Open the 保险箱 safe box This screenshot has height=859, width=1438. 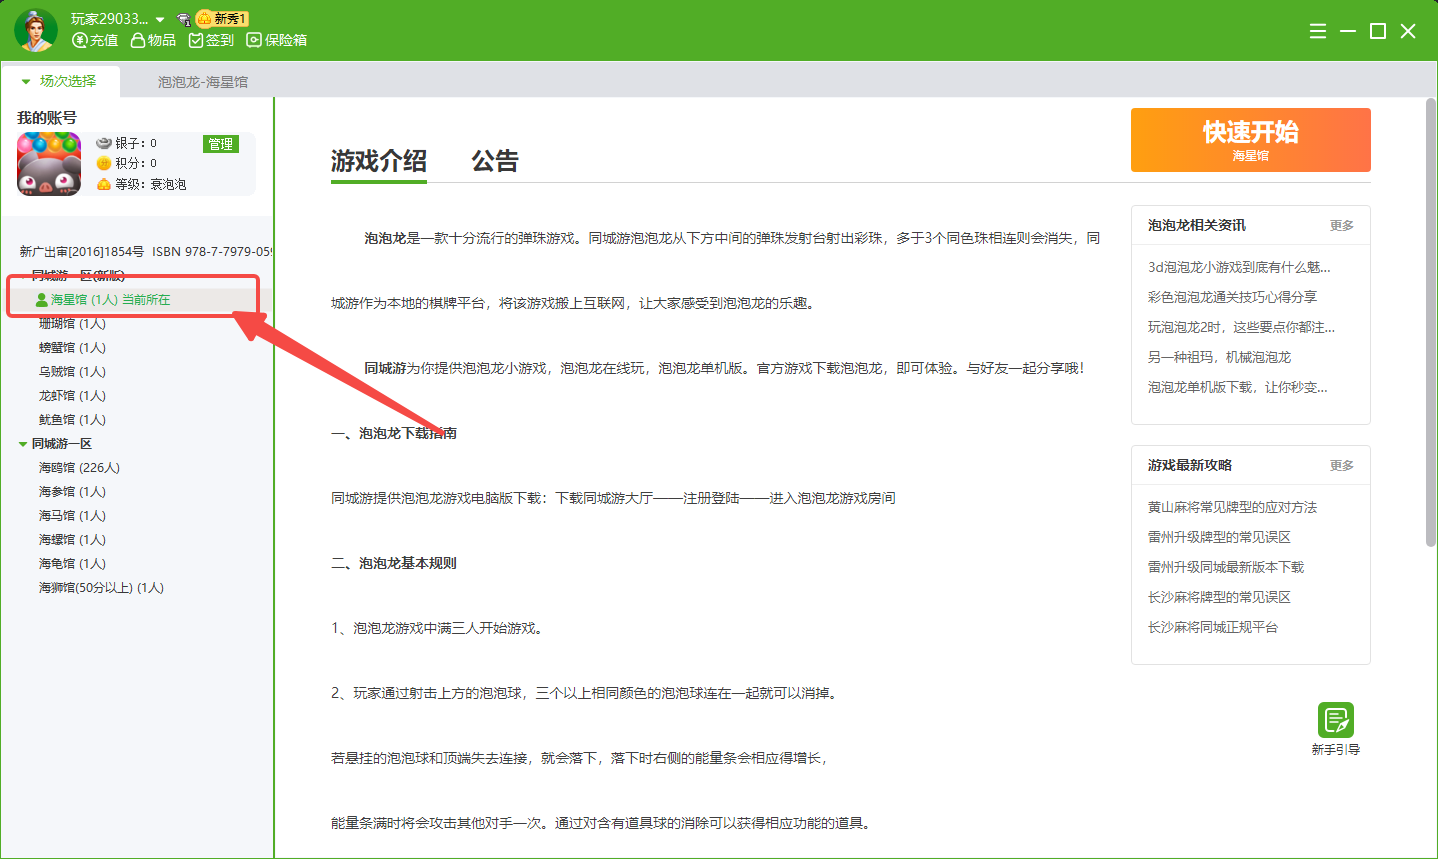[254, 40]
